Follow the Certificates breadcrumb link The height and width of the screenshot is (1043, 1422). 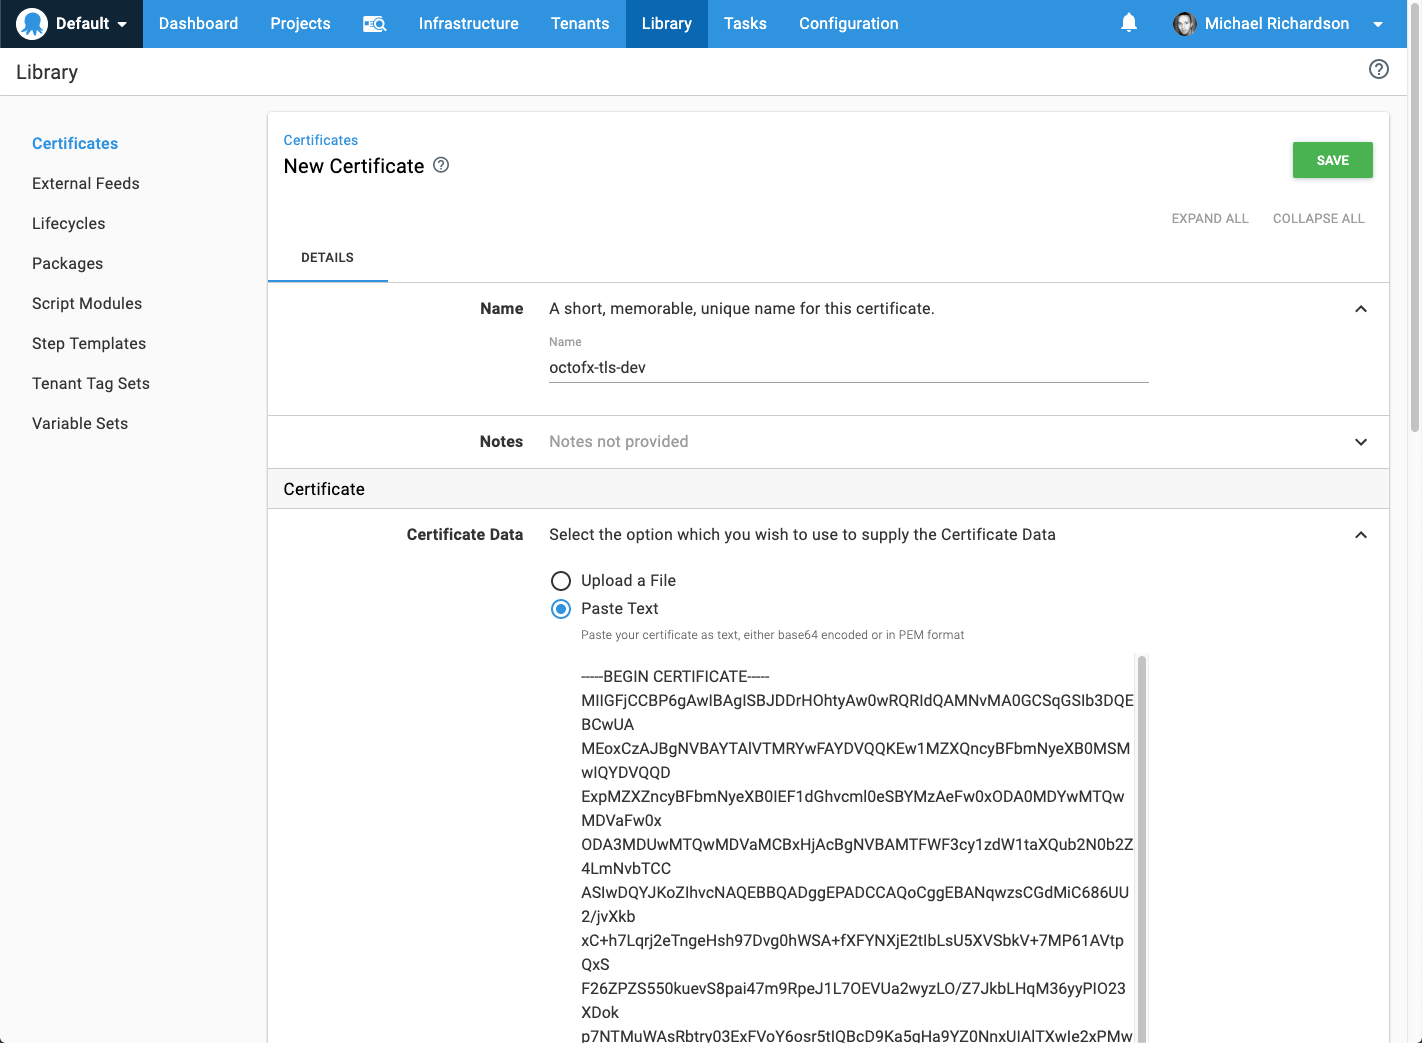320,140
